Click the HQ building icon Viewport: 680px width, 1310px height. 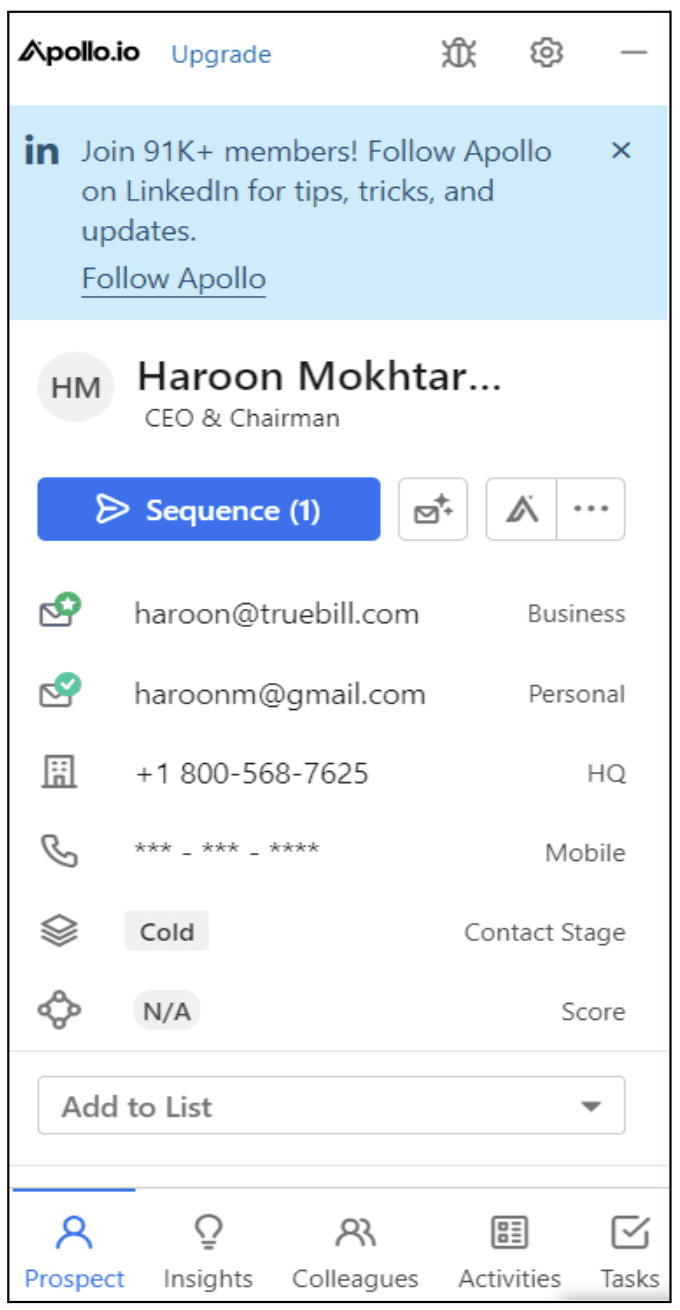point(59,772)
